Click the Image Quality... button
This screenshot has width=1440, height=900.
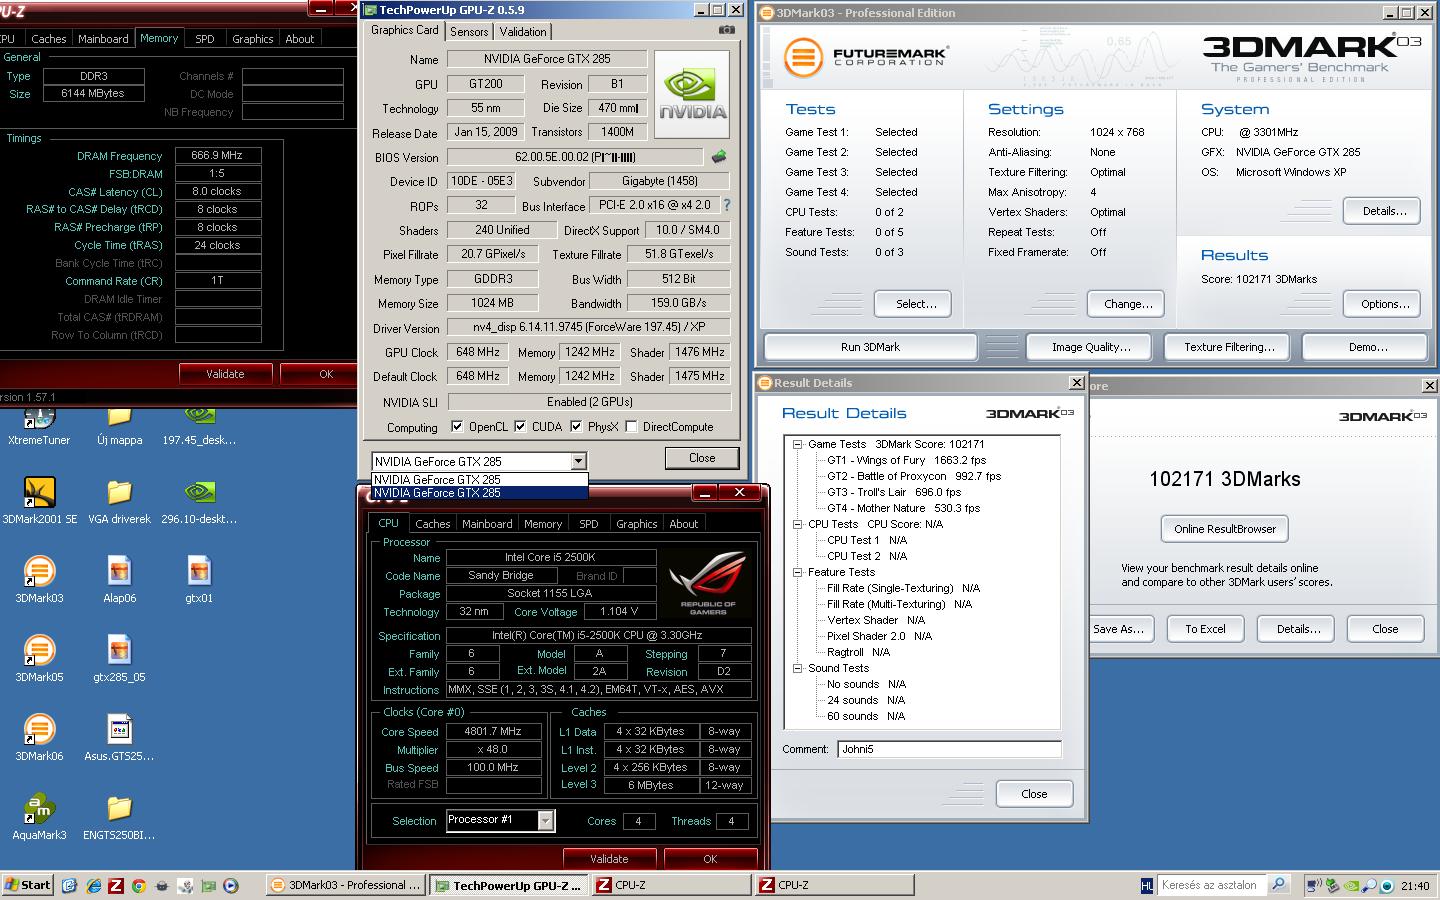[x=1091, y=347]
